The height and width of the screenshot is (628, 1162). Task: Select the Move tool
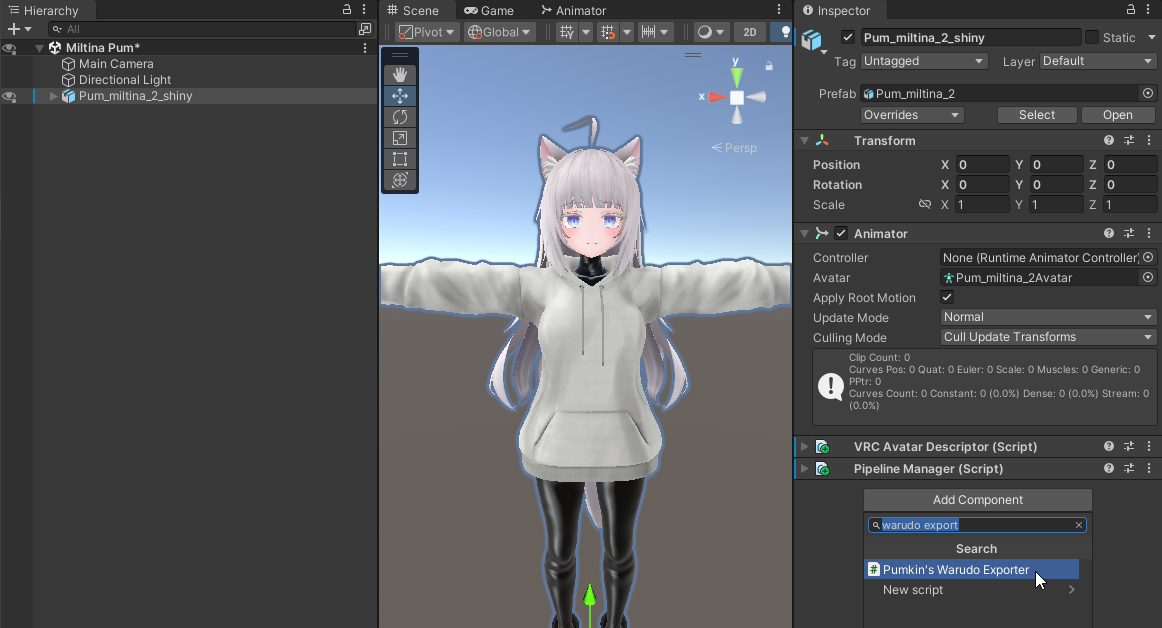(399, 96)
